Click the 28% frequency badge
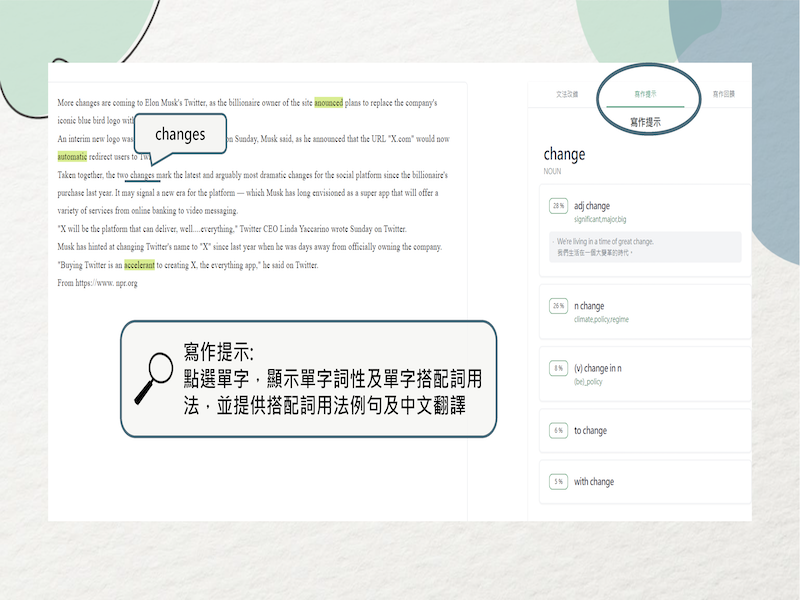The height and width of the screenshot is (600, 800). [557, 206]
